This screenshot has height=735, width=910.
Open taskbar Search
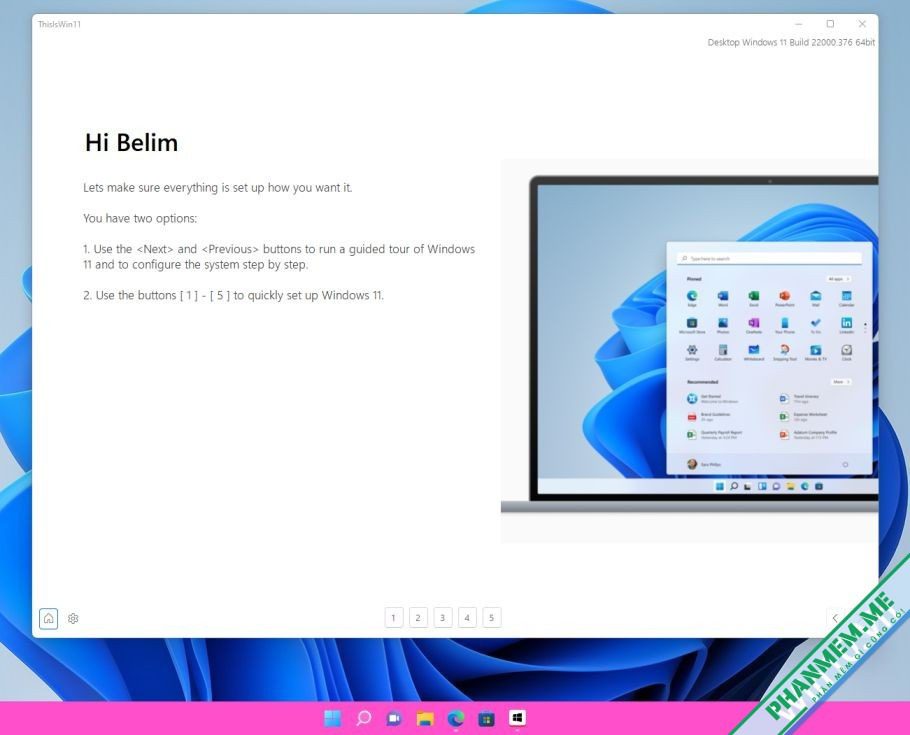363,718
